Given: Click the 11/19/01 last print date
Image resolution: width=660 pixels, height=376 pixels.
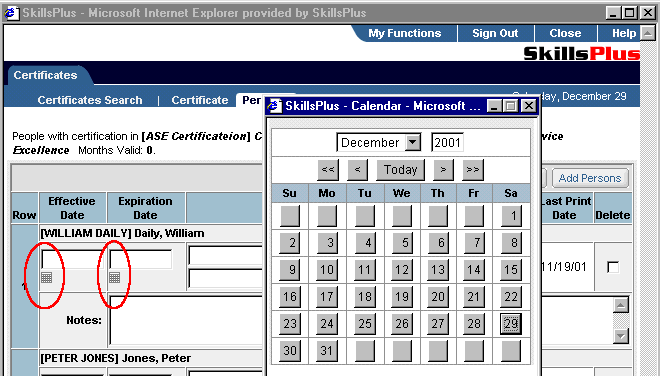Looking at the screenshot, I should click(x=563, y=267).
